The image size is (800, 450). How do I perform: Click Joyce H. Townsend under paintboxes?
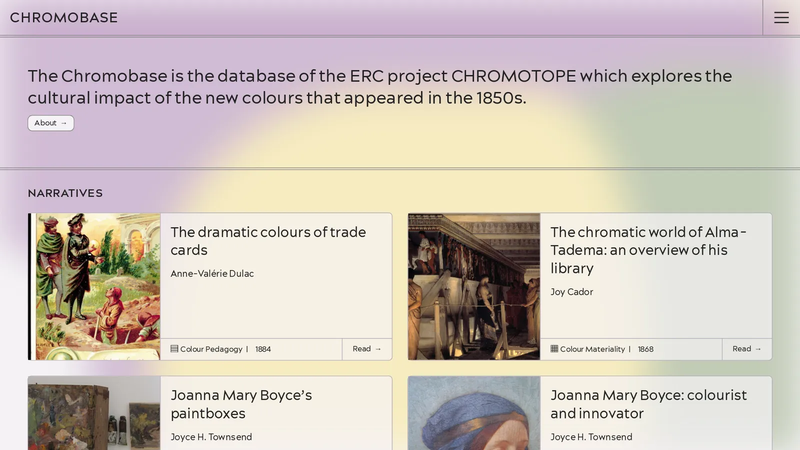[x=211, y=437]
